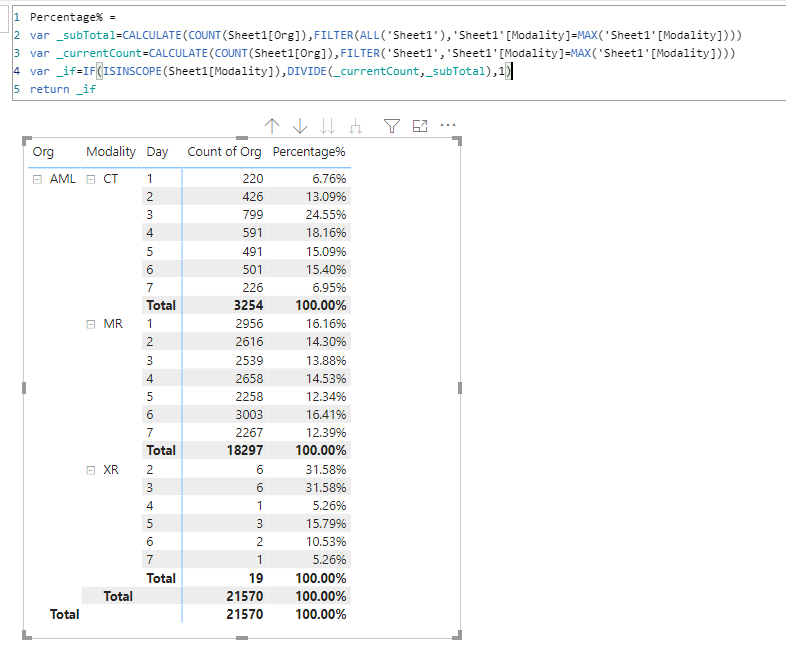The height and width of the screenshot is (669, 786).
Task: Click the top-right visual resize handle
Action: [x=457, y=141]
